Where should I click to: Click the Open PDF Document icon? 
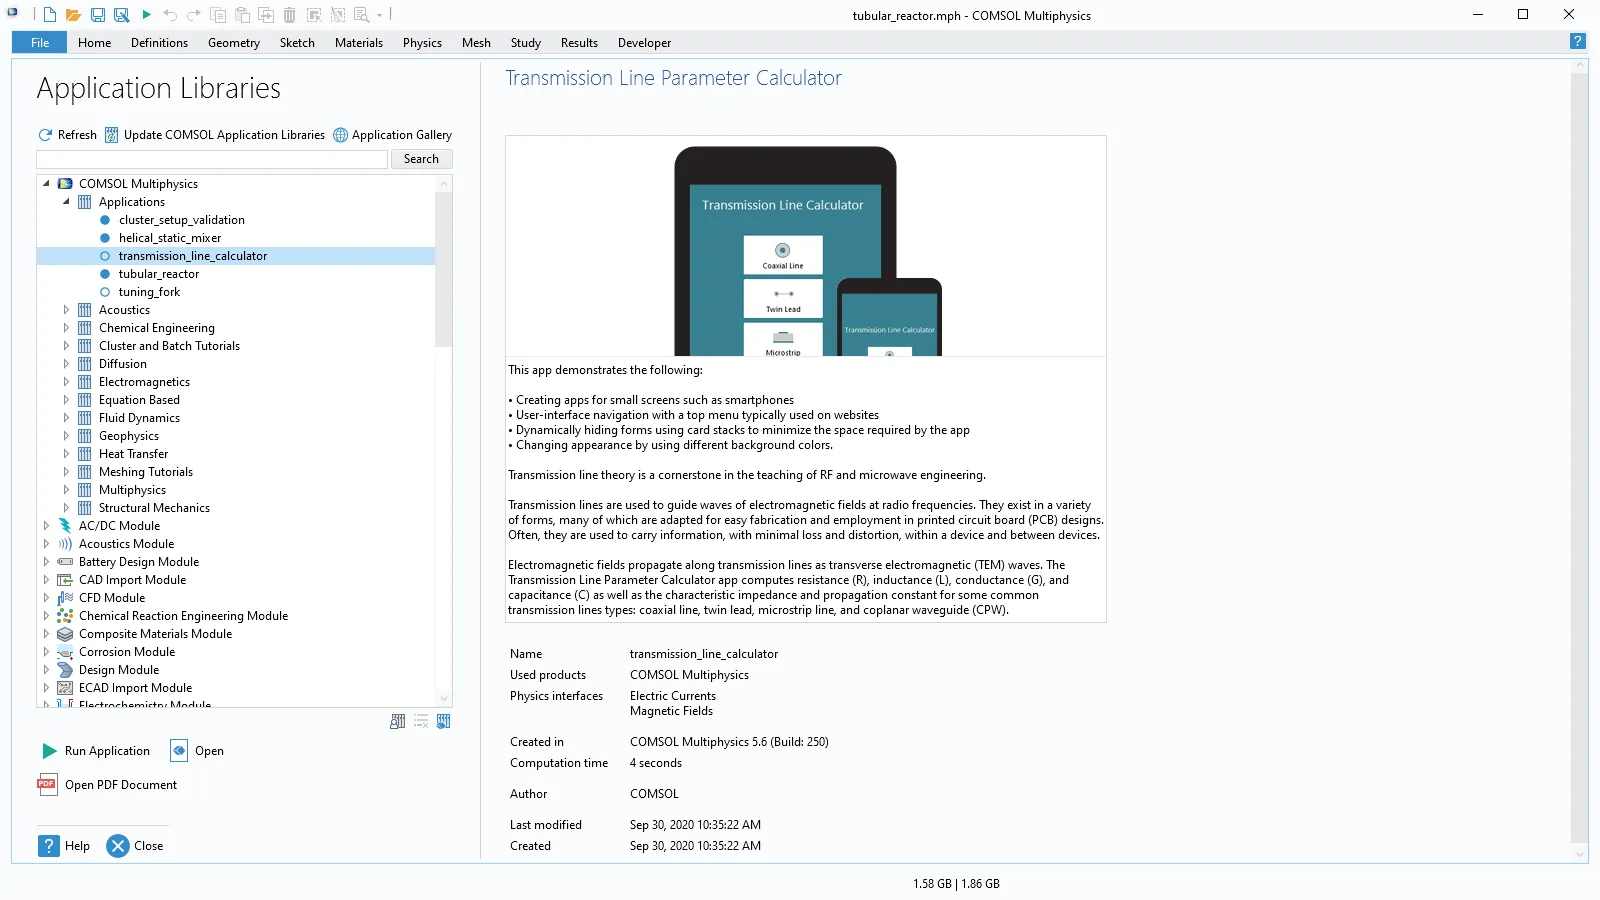click(47, 784)
